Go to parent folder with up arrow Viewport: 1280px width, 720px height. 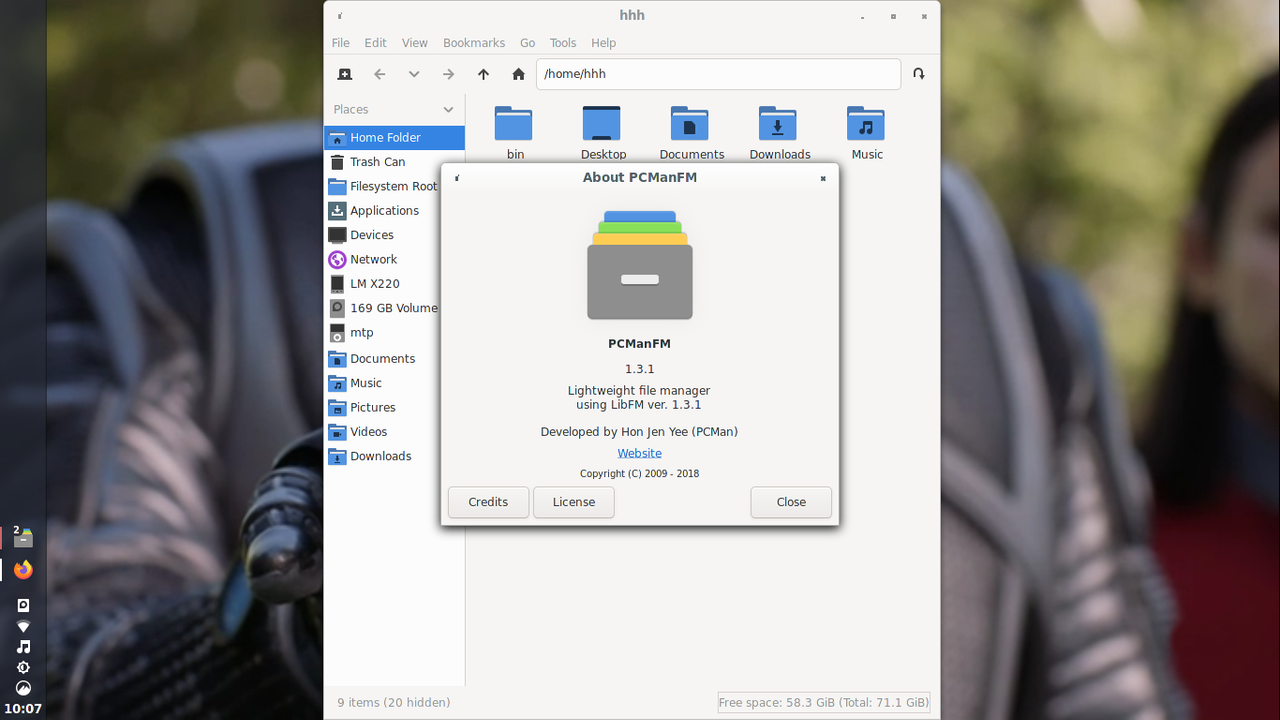click(x=484, y=74)
